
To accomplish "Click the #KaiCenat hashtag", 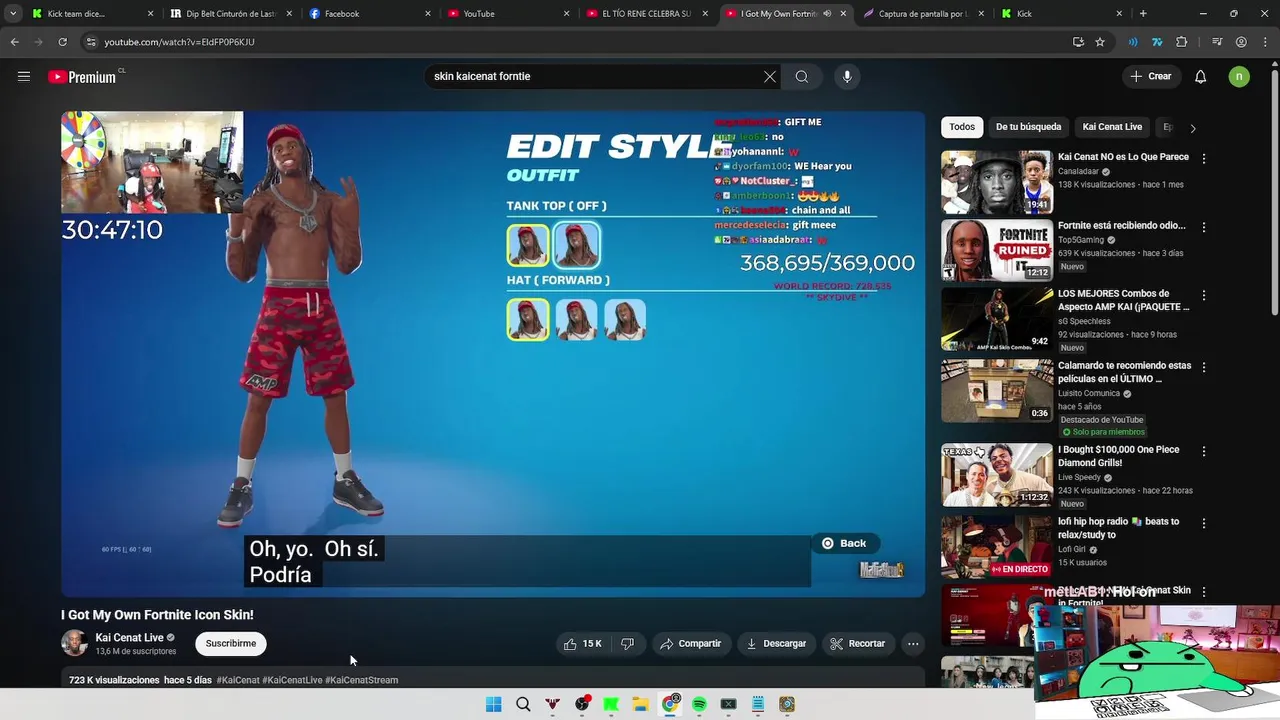I will [238, 680].
